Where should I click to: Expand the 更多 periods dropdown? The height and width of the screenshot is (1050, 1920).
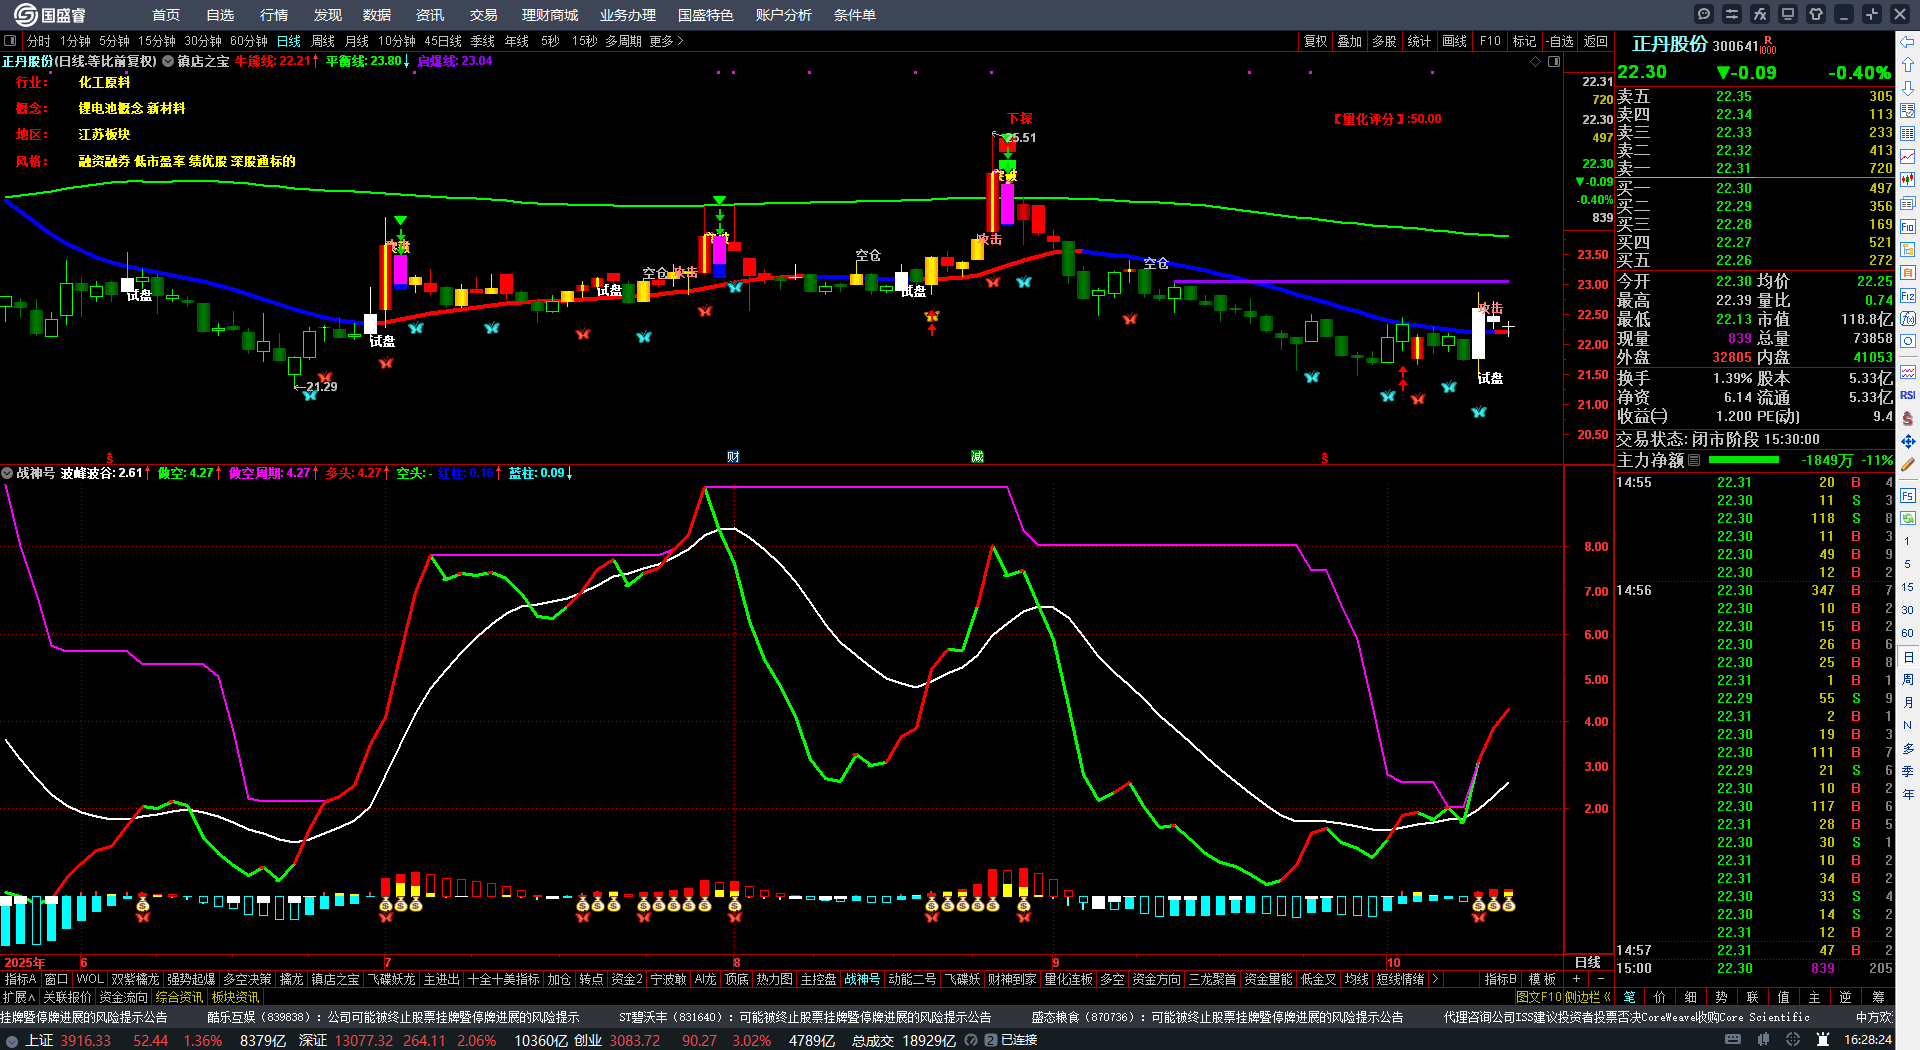tap(666, 41)
